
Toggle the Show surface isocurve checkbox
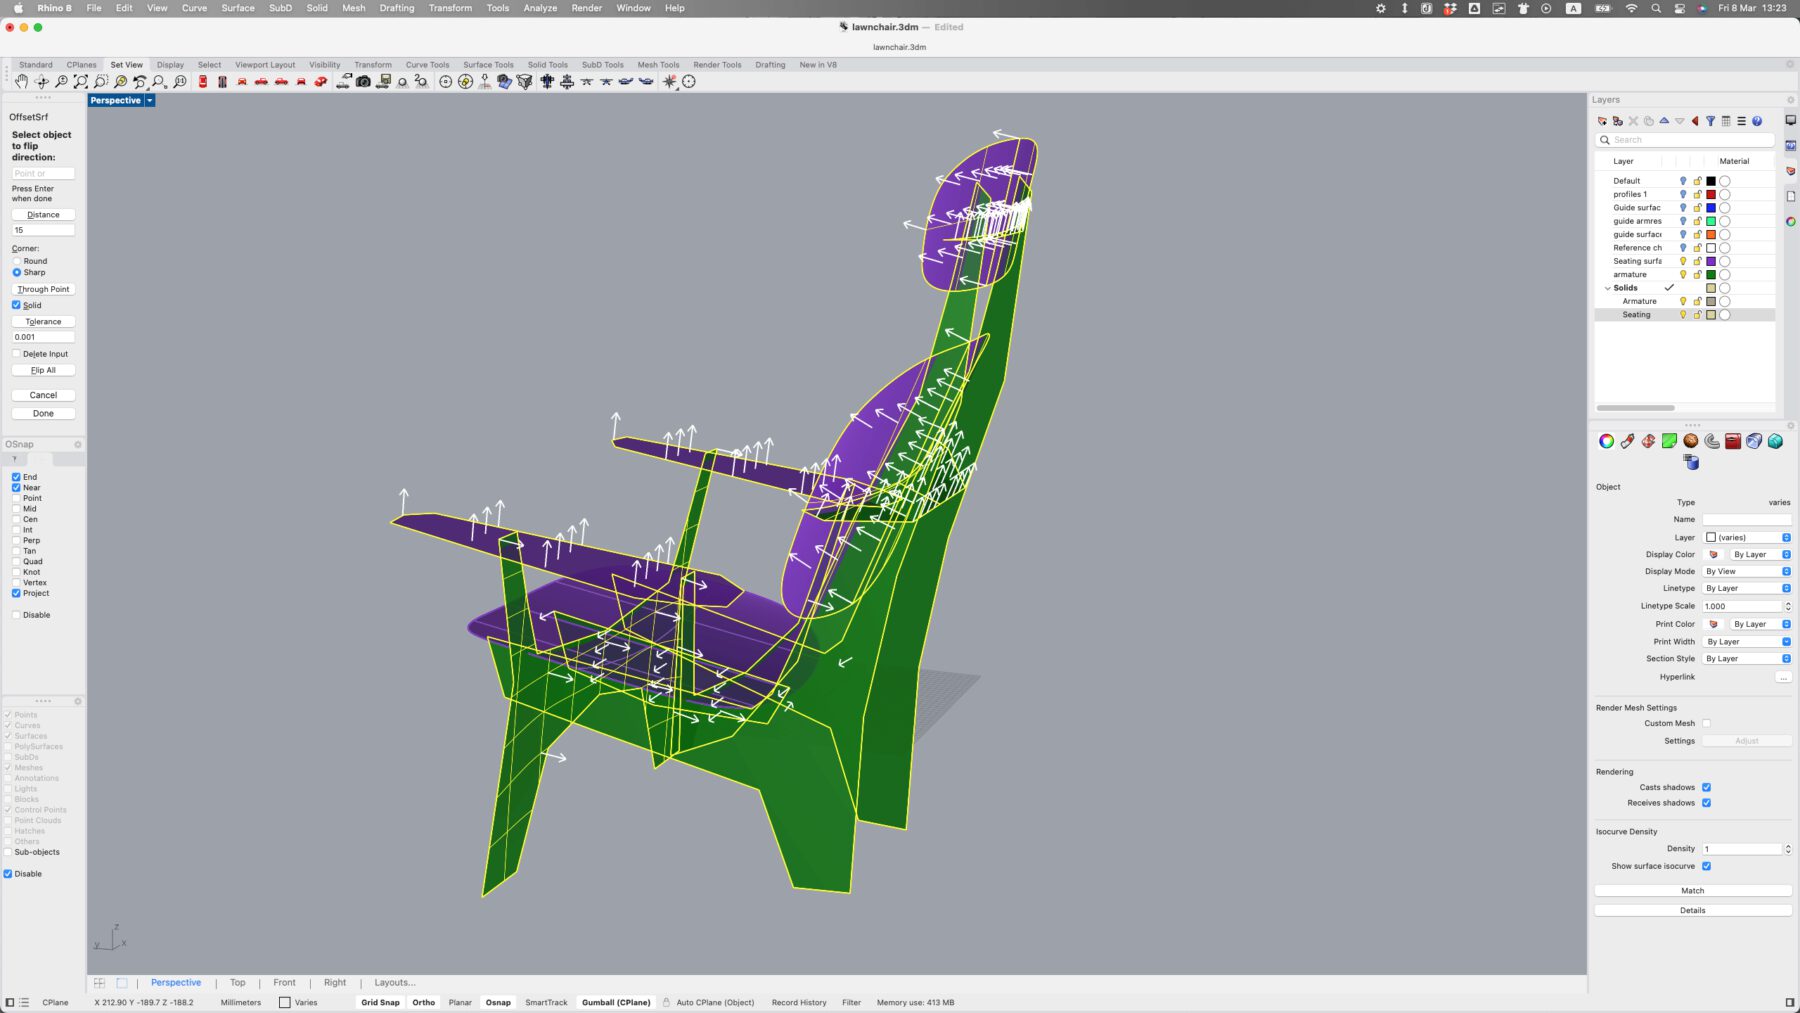coord(1706,866)
